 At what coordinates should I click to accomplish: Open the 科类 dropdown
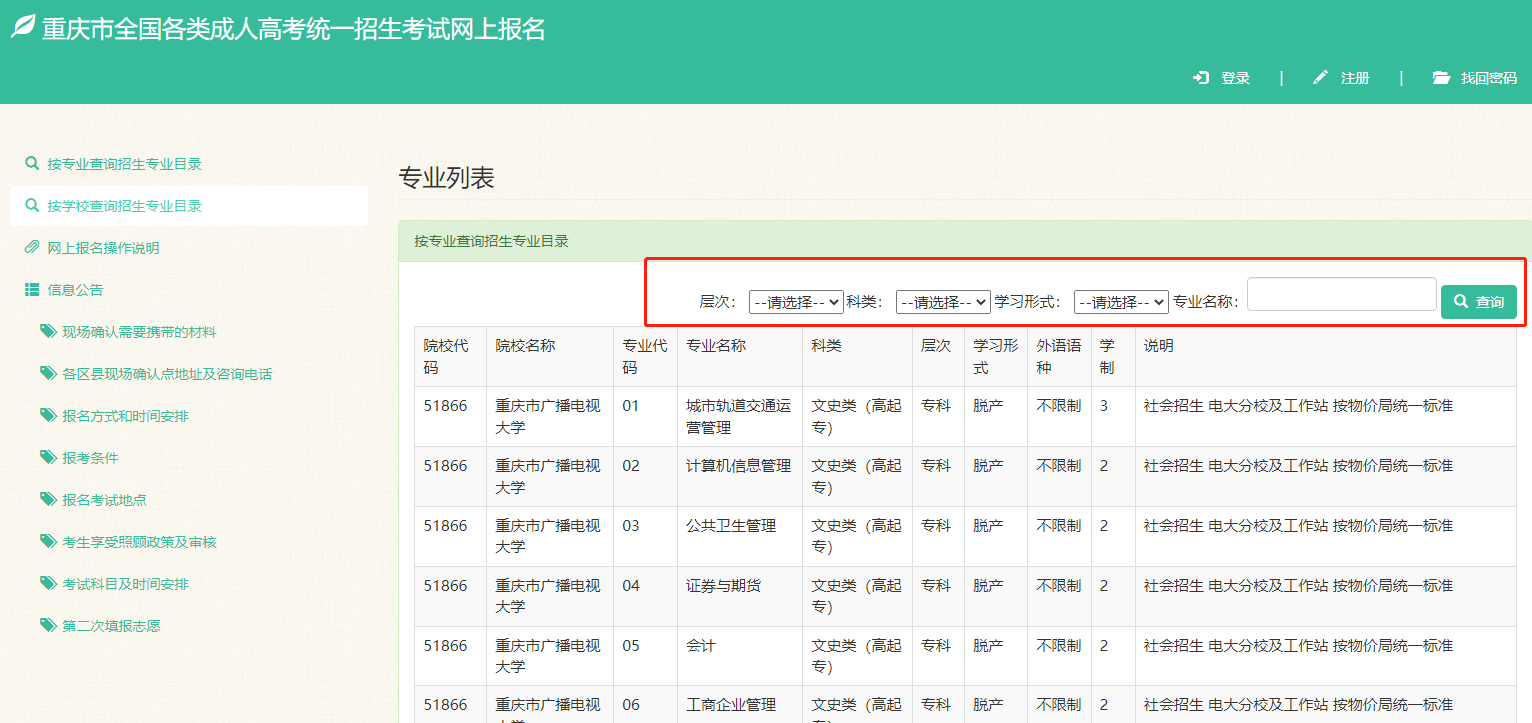point(943,301)
